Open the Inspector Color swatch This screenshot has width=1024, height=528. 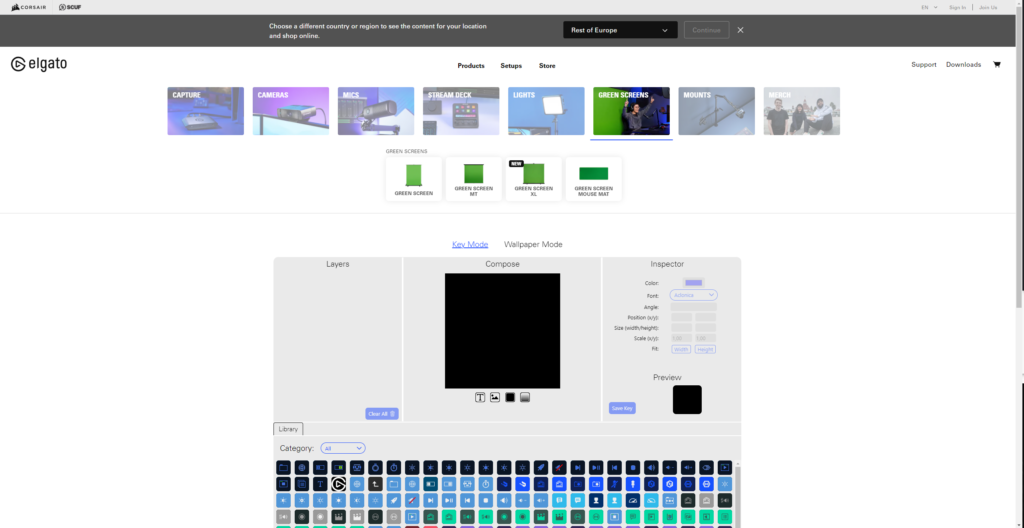pos(694,283)
